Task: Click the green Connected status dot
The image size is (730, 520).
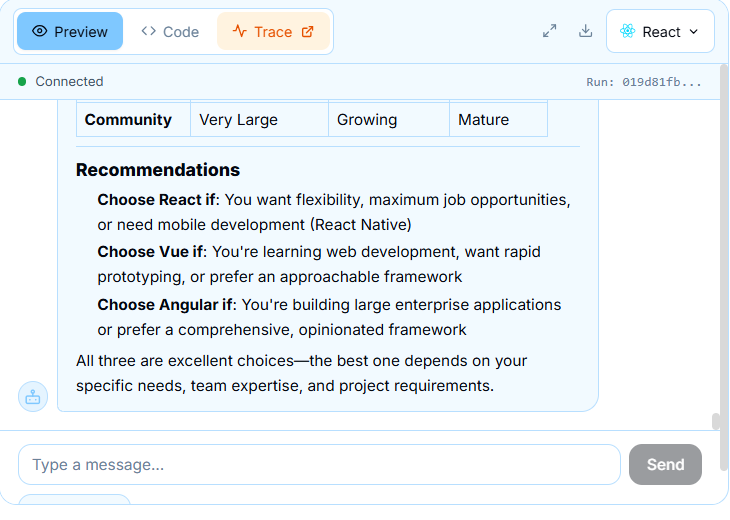Action: pyautogui.click(x=22, y=81)
